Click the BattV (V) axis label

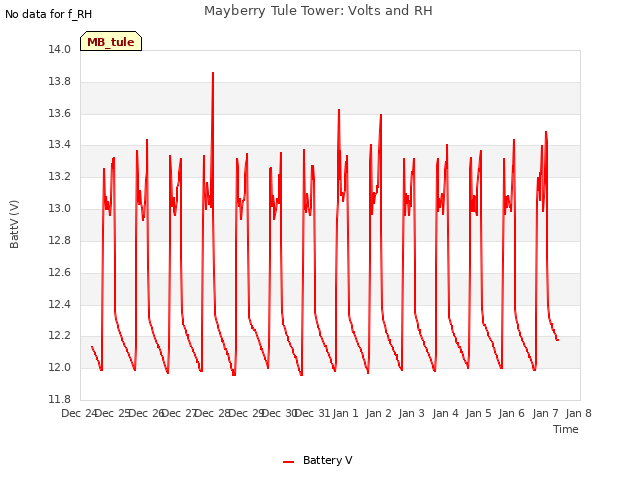pos(14,224)
